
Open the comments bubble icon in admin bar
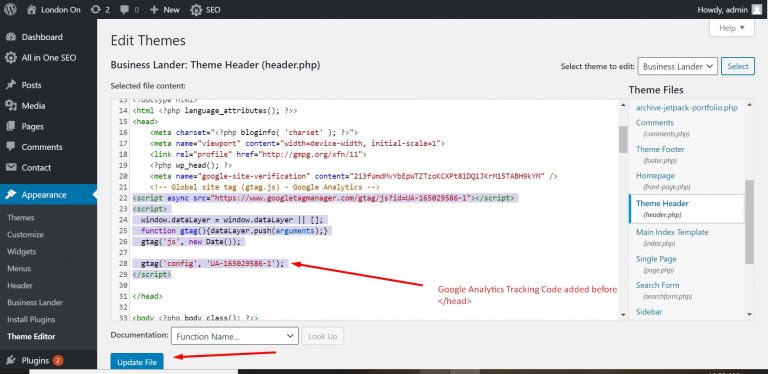[124, 9]
